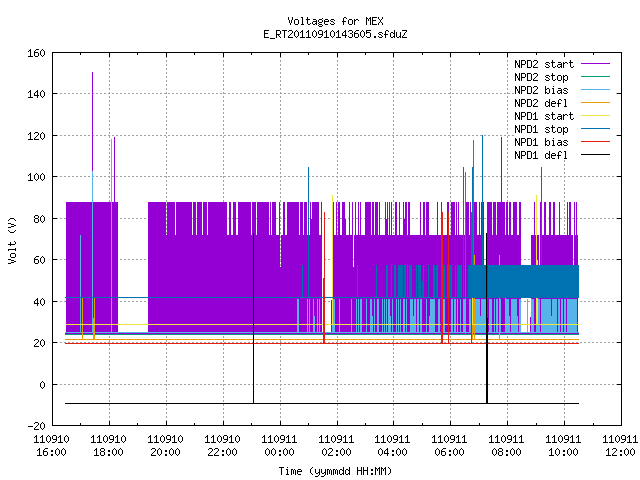Click the X-axis tick label 110910 18:00
640x480 pixels.
pos(108,446)
